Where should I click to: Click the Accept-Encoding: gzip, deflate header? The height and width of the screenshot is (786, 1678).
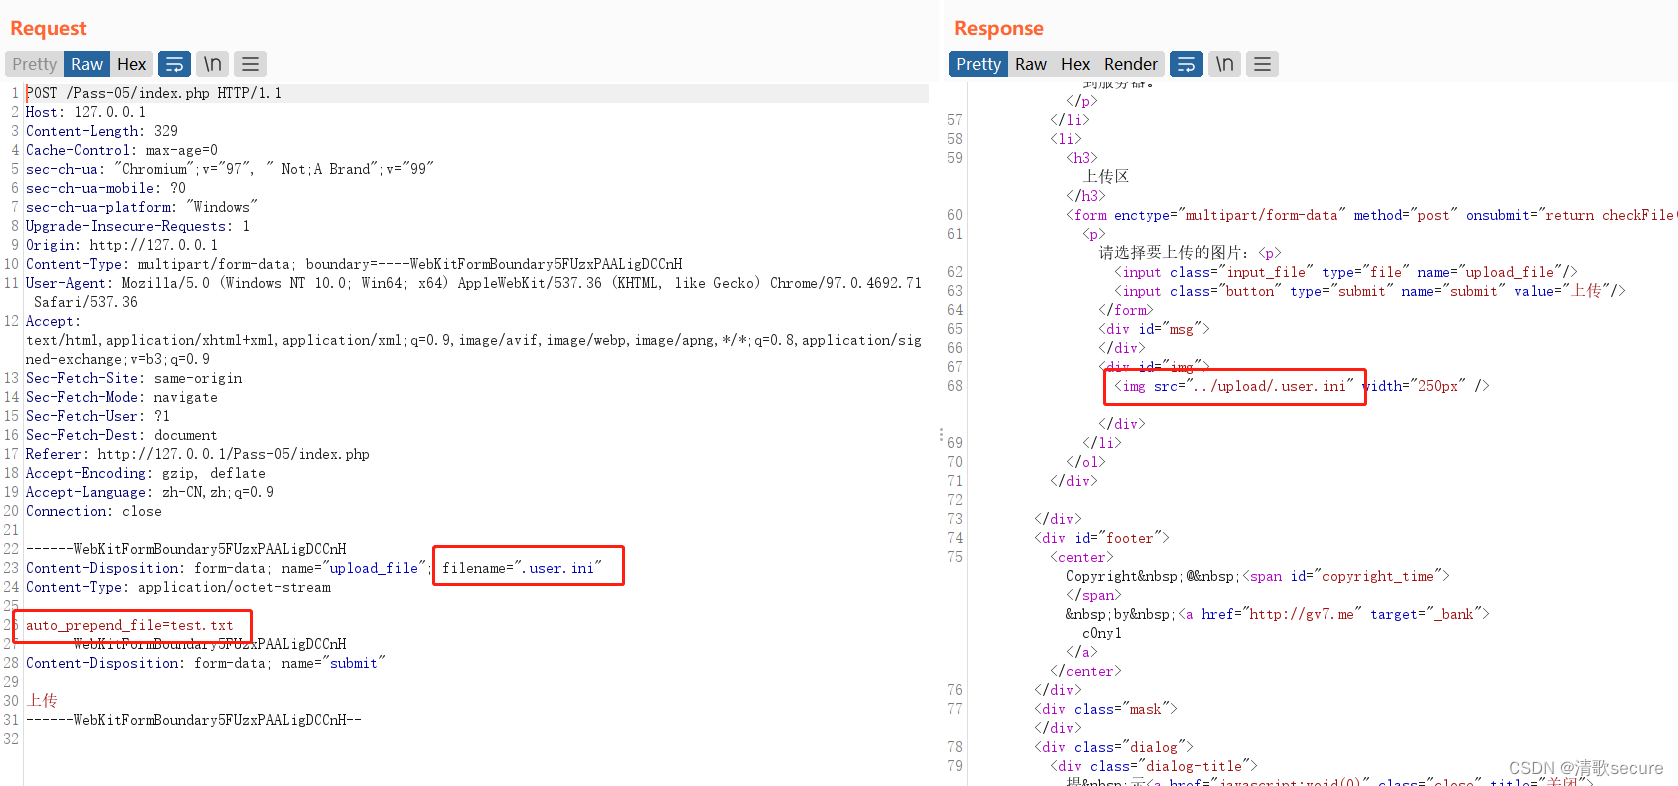coord(146,473)
